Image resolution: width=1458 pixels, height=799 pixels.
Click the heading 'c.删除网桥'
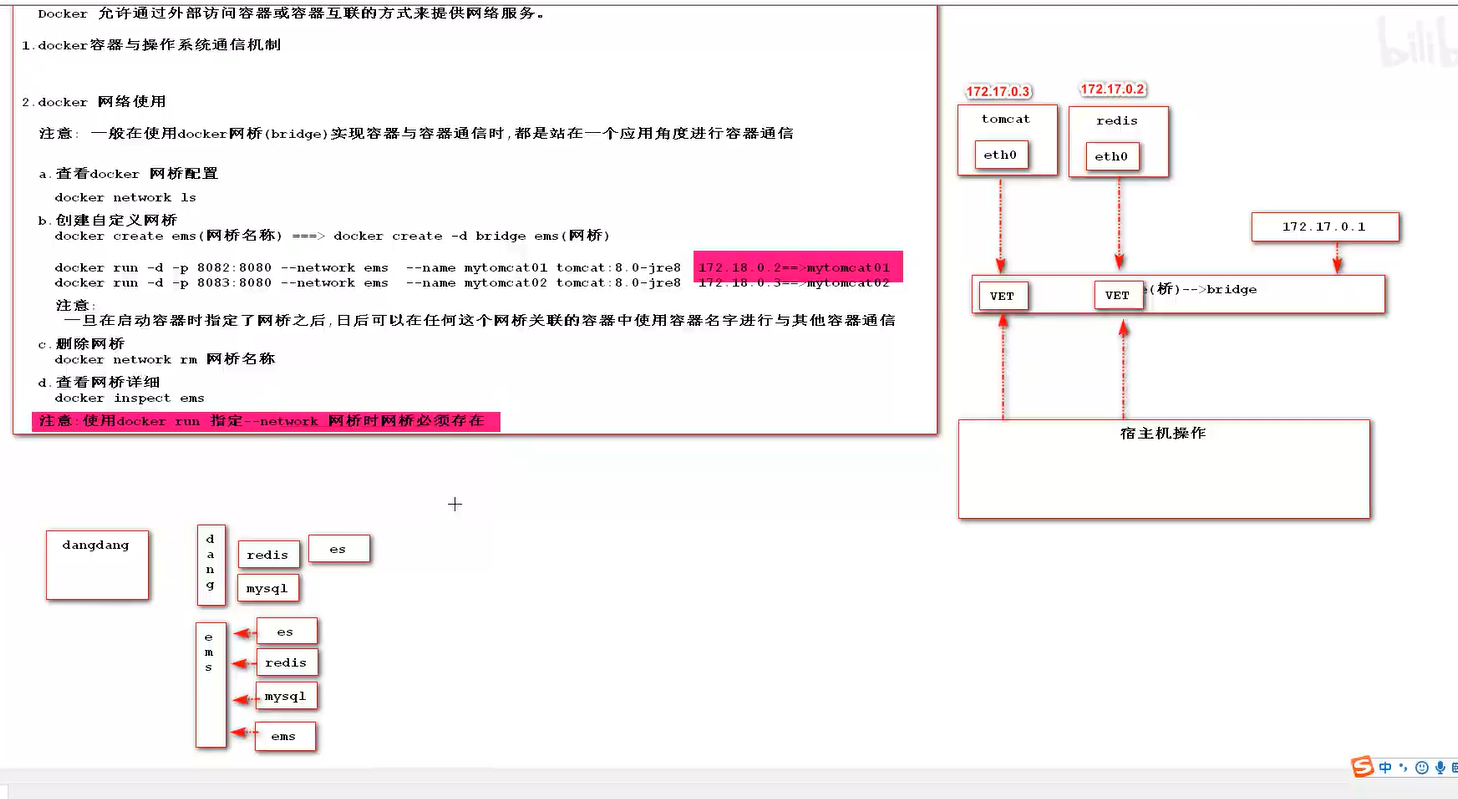click(x=82, y=344)
